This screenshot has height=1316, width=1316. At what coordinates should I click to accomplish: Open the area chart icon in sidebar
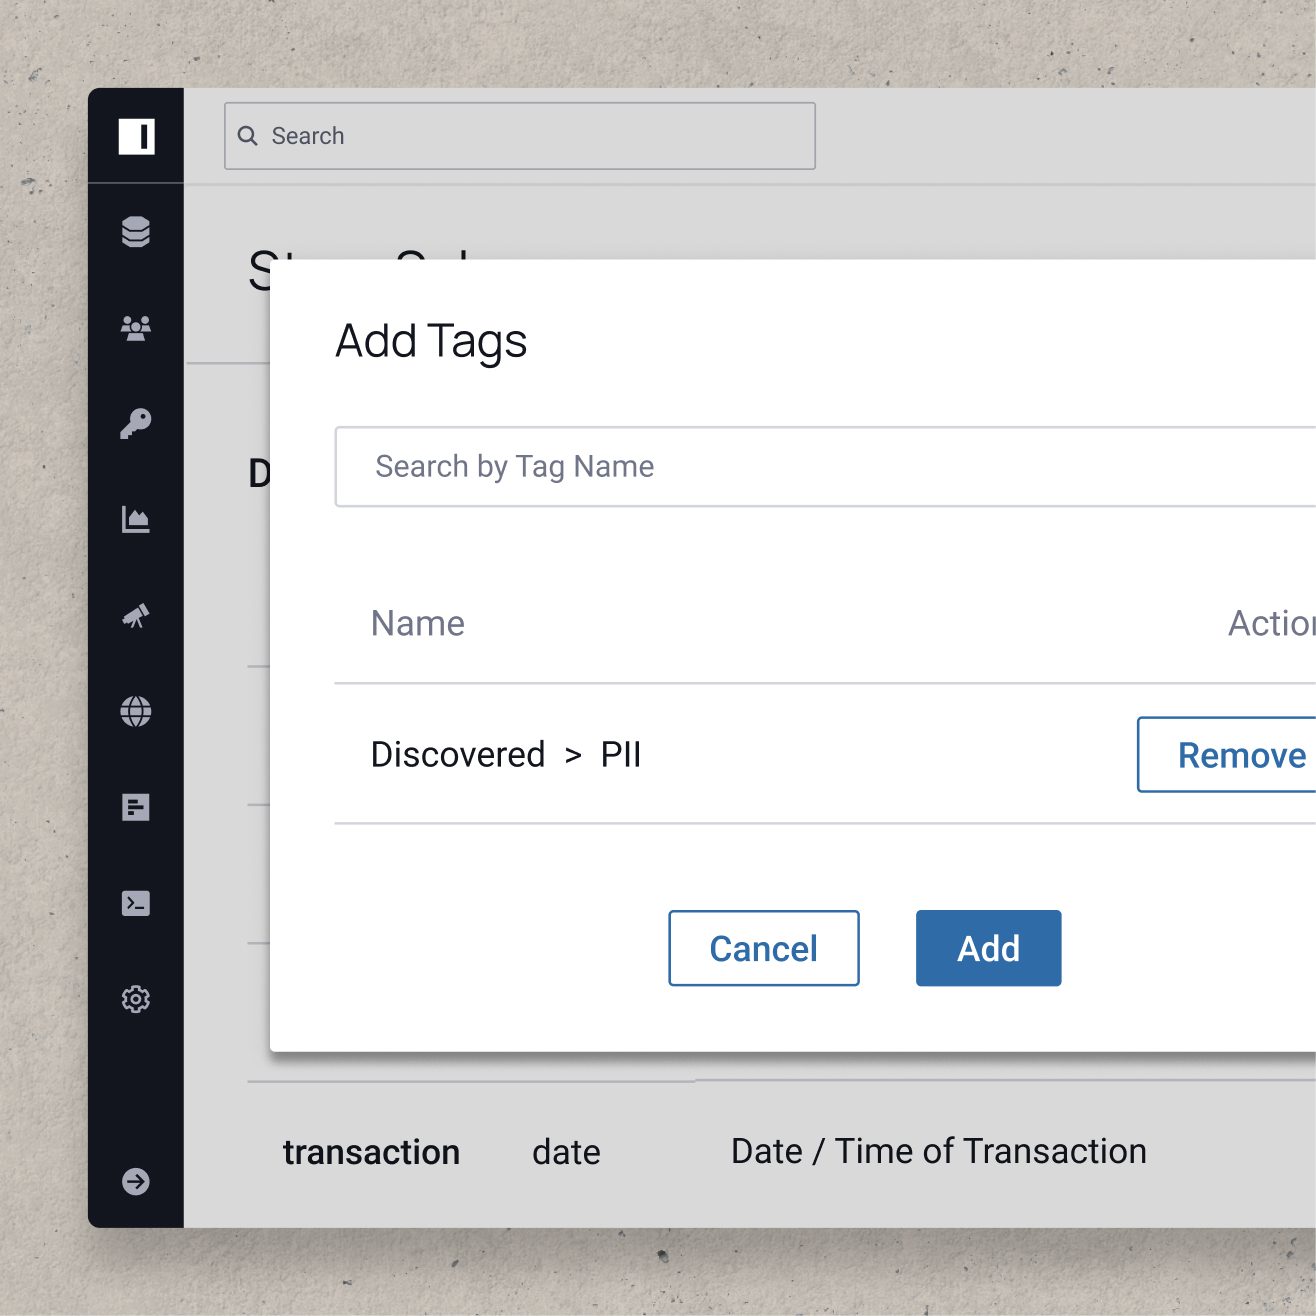[x=136, y=520]
